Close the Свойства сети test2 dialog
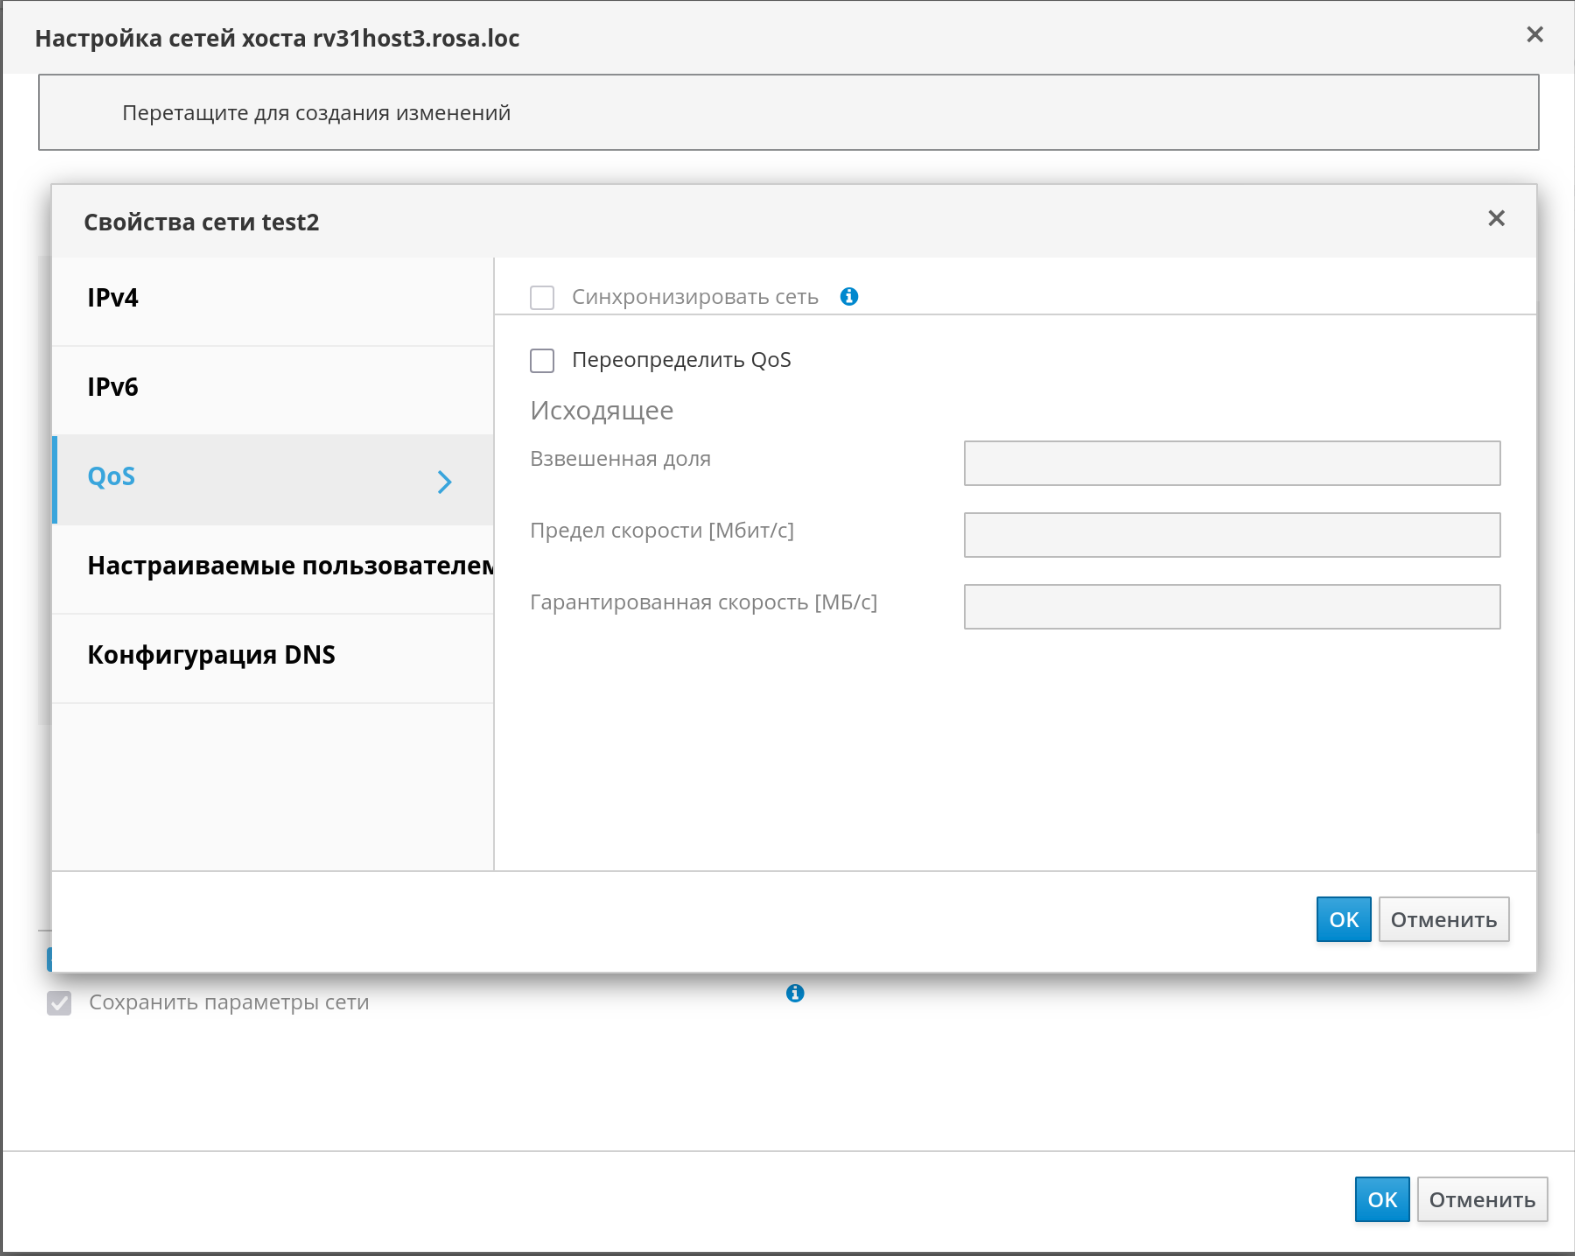The image size is (1575, 1256). click(1496, 219)
